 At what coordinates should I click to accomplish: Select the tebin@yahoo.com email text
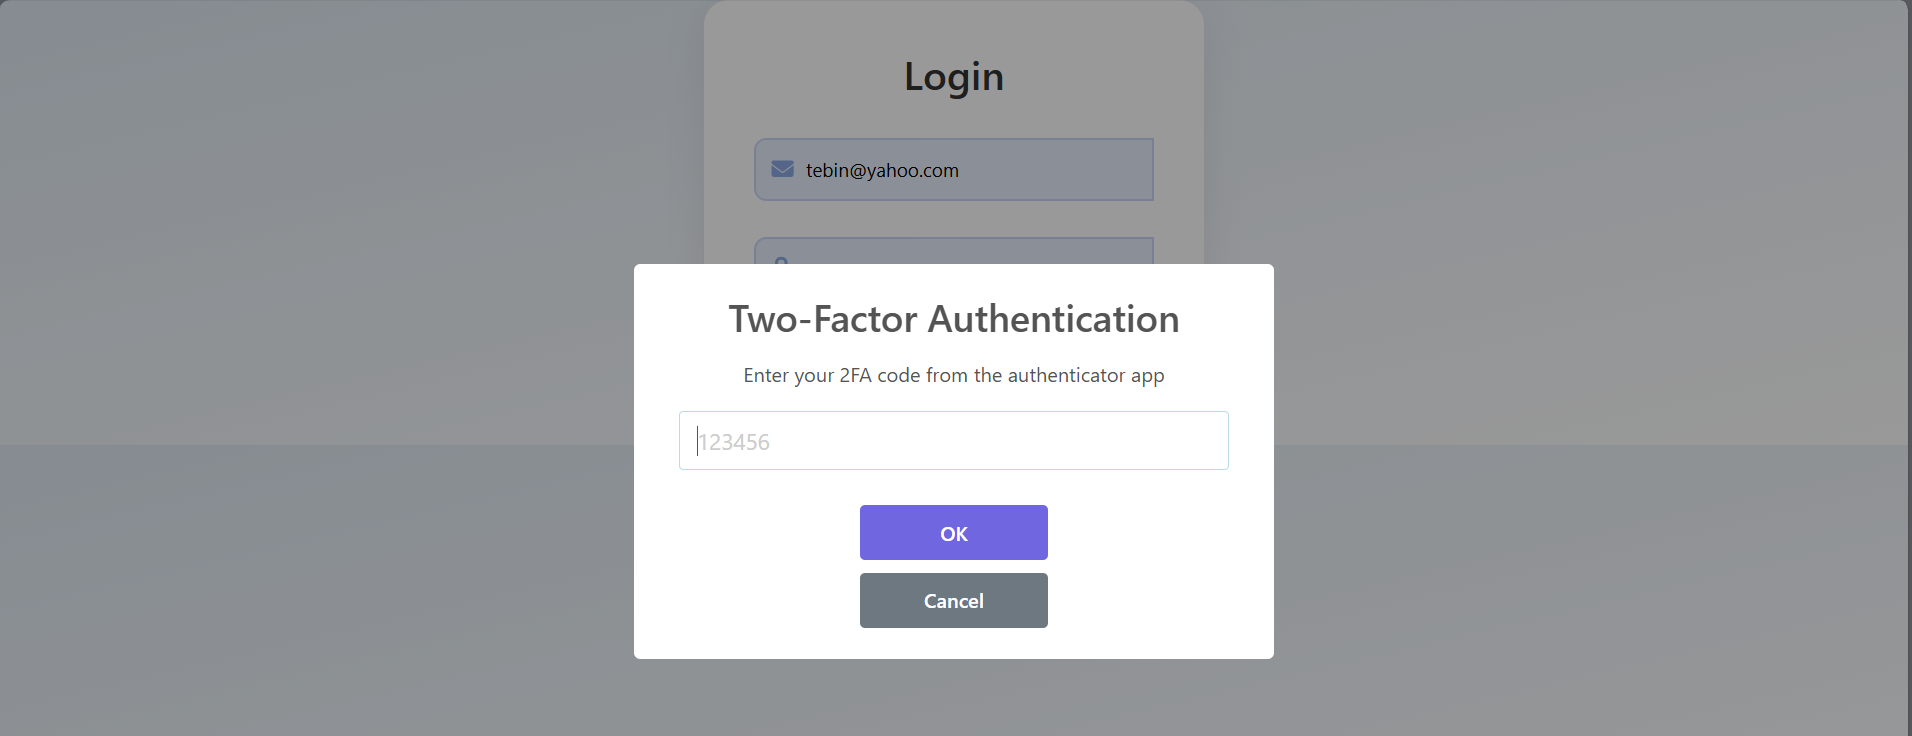[x=882, y=171]
